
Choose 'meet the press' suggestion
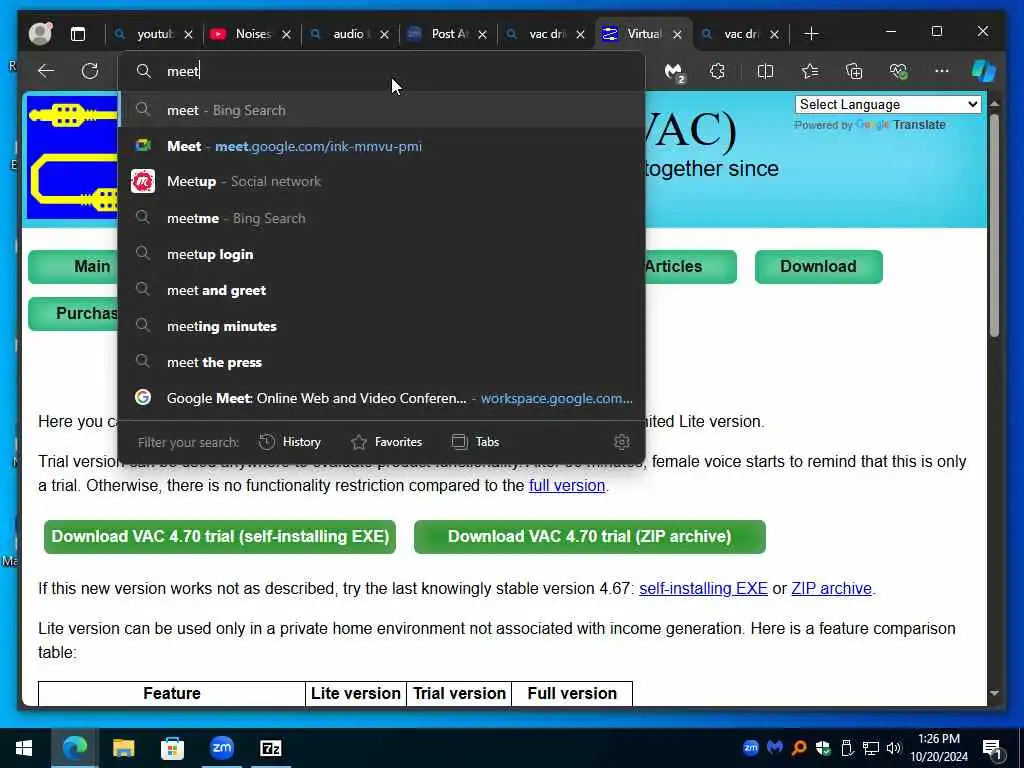[x=381, y=362]
